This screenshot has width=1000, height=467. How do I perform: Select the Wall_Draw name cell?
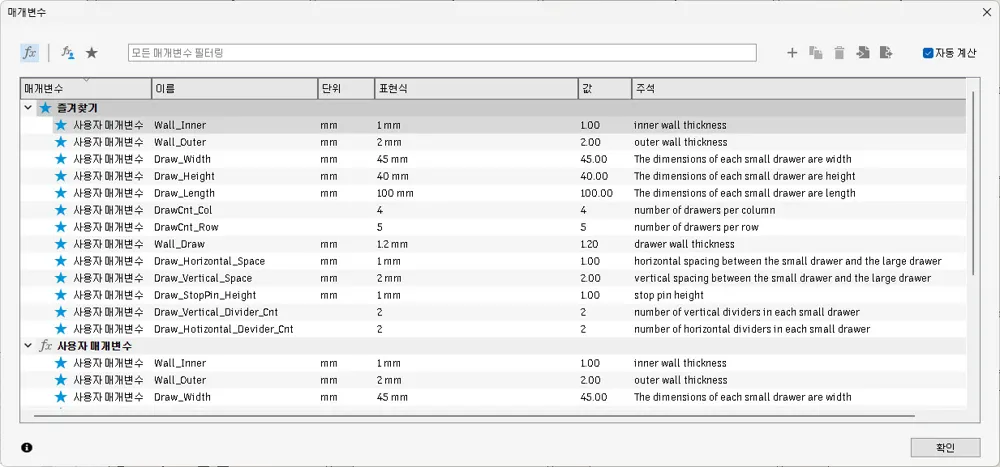179,244
